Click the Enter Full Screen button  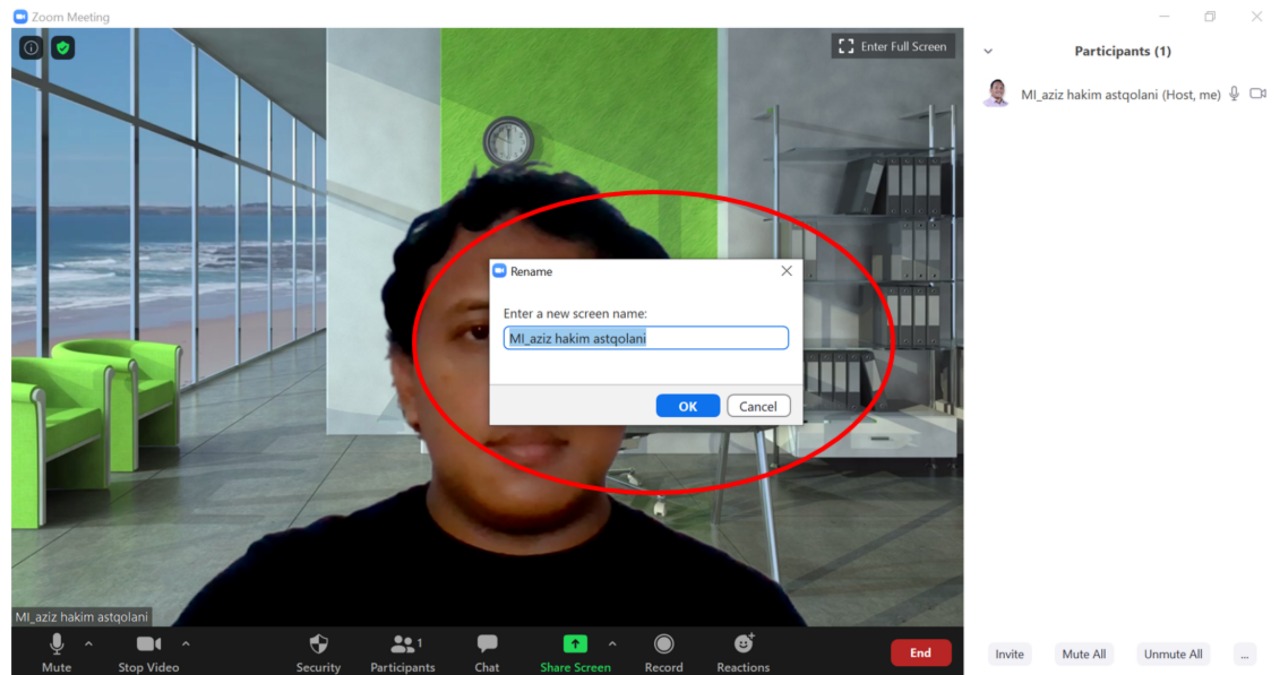tap(893, 46)
